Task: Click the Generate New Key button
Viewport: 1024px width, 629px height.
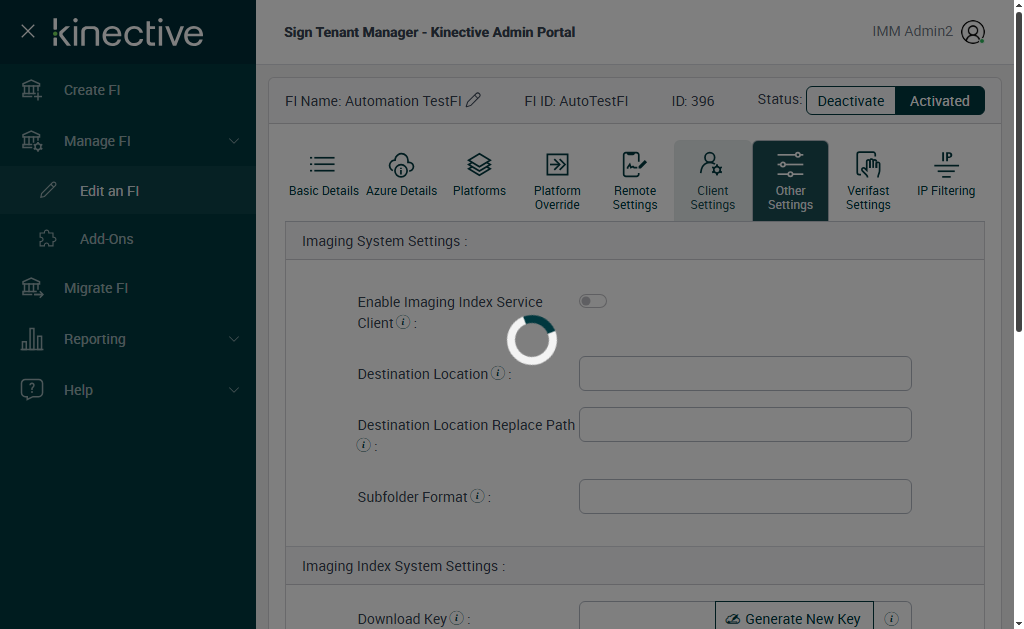Action: (794, 615)
